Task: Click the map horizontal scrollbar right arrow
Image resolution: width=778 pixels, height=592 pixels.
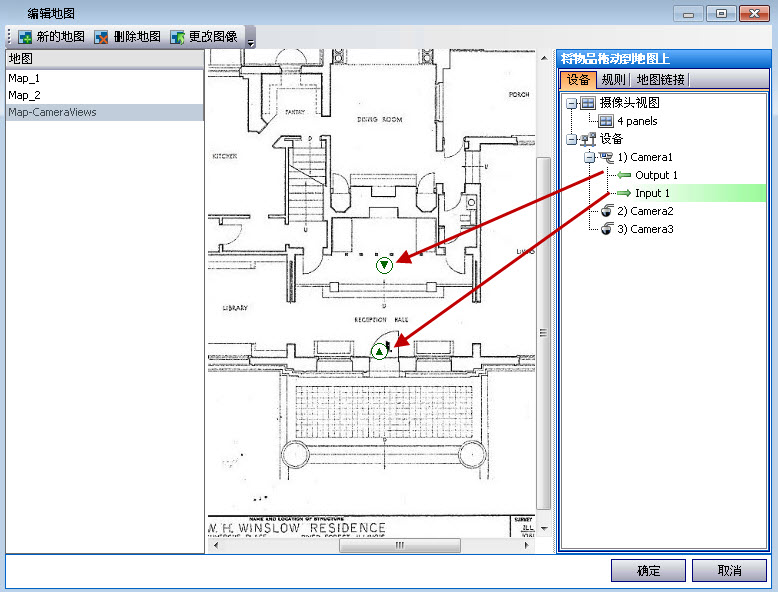Action: click(x=526, y=545)
